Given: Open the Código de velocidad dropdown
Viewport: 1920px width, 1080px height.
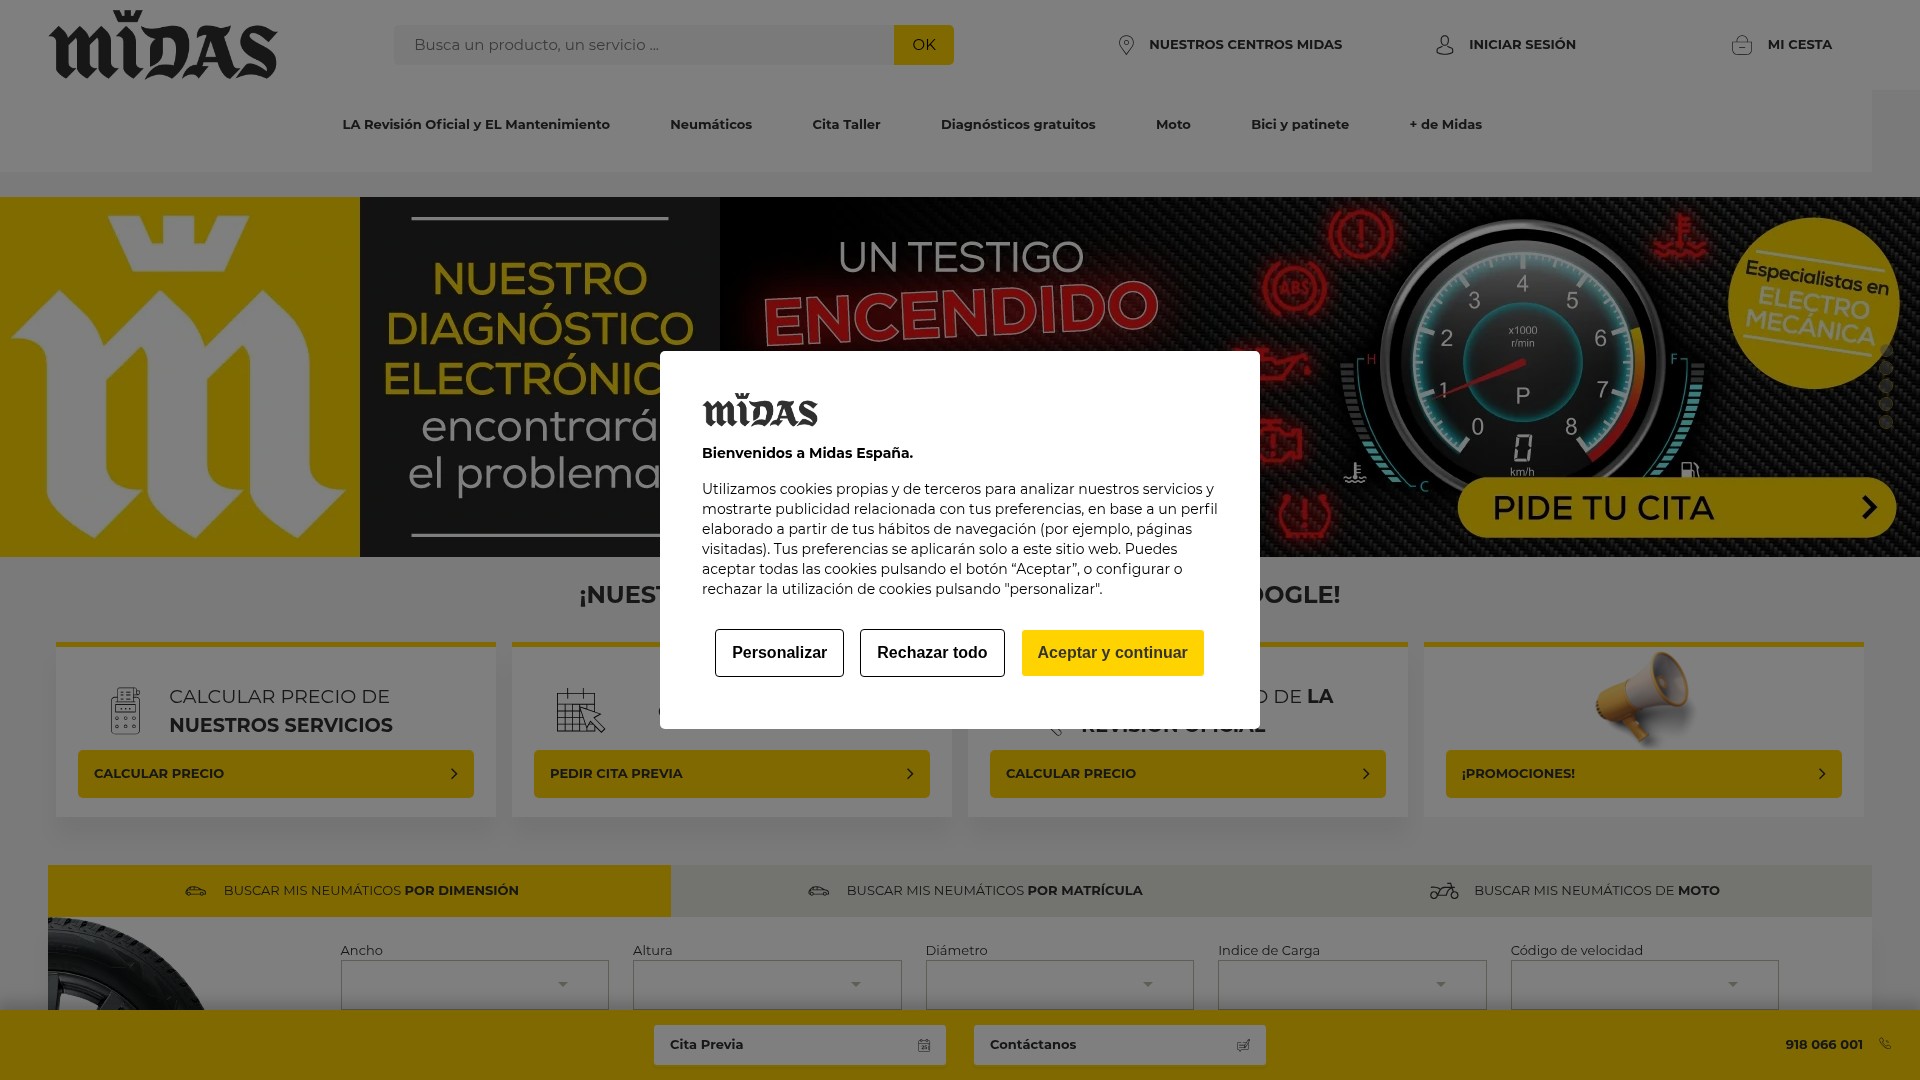Looking at the screenshot, I should [1645, 985].
